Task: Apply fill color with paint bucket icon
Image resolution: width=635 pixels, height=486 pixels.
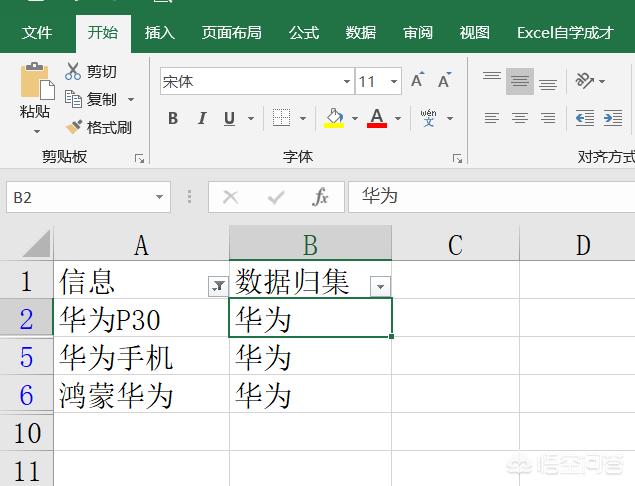Action: 334,118
